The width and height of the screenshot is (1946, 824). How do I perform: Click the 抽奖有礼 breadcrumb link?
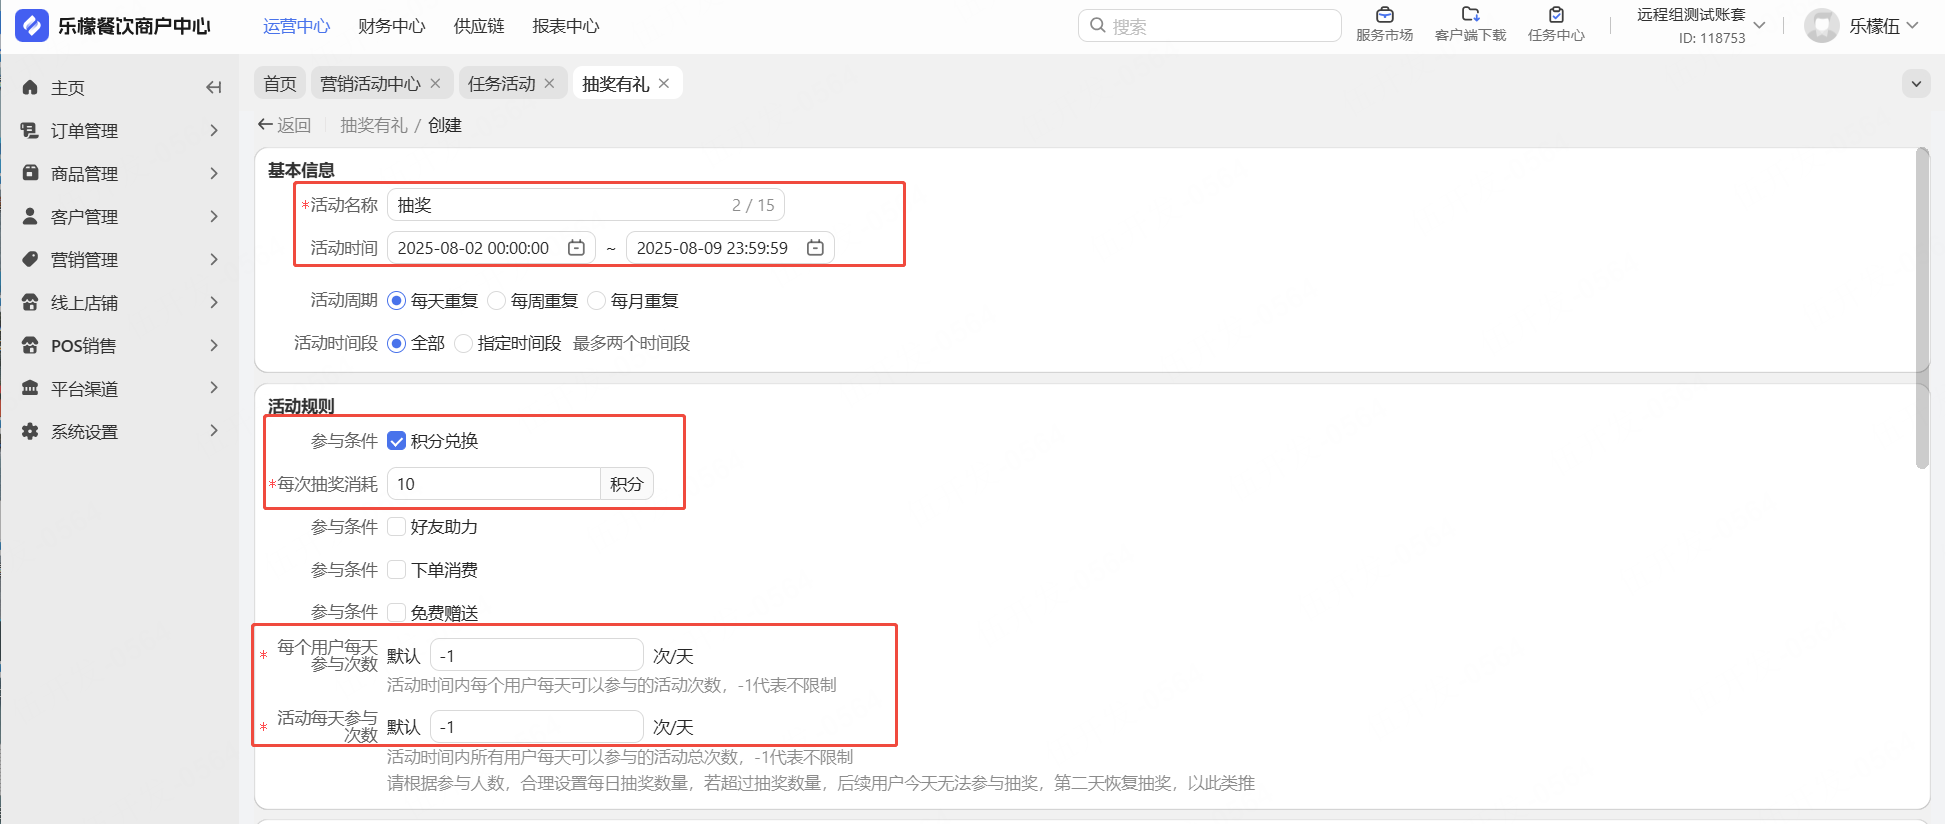(374, 125)
